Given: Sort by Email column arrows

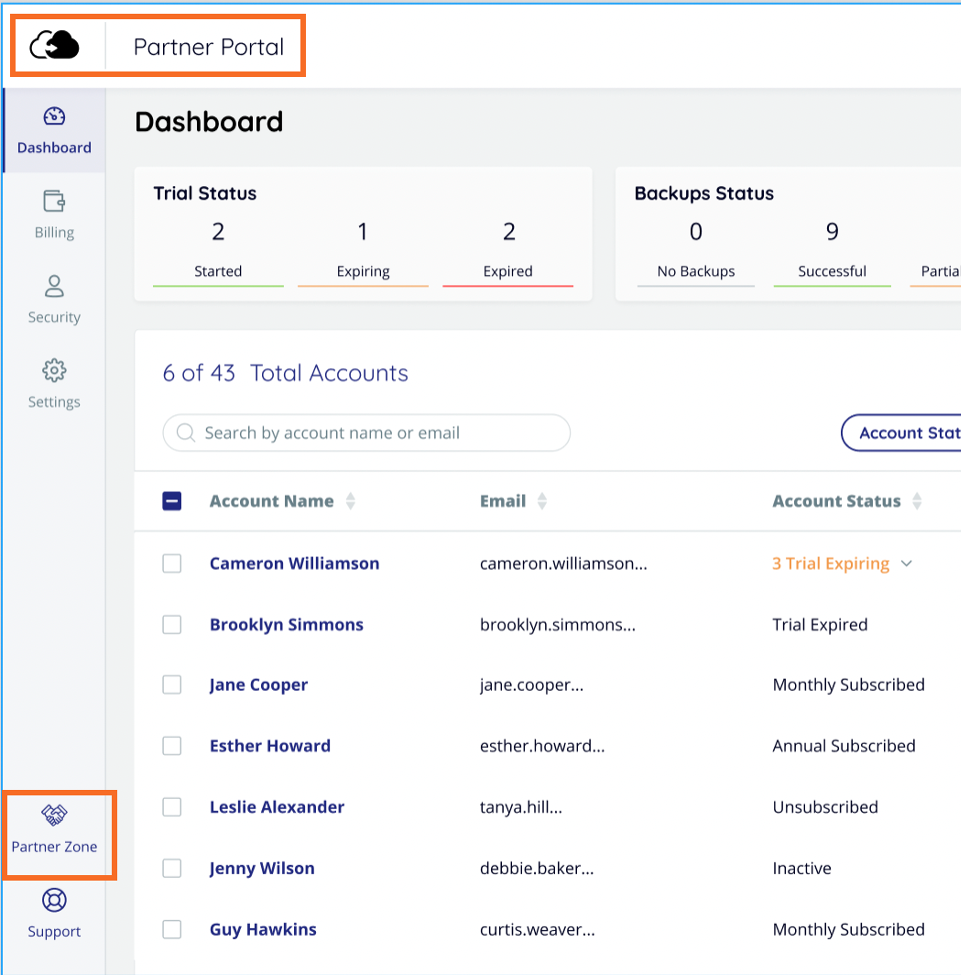Looking at the screenshot, I should click(542, 501).
